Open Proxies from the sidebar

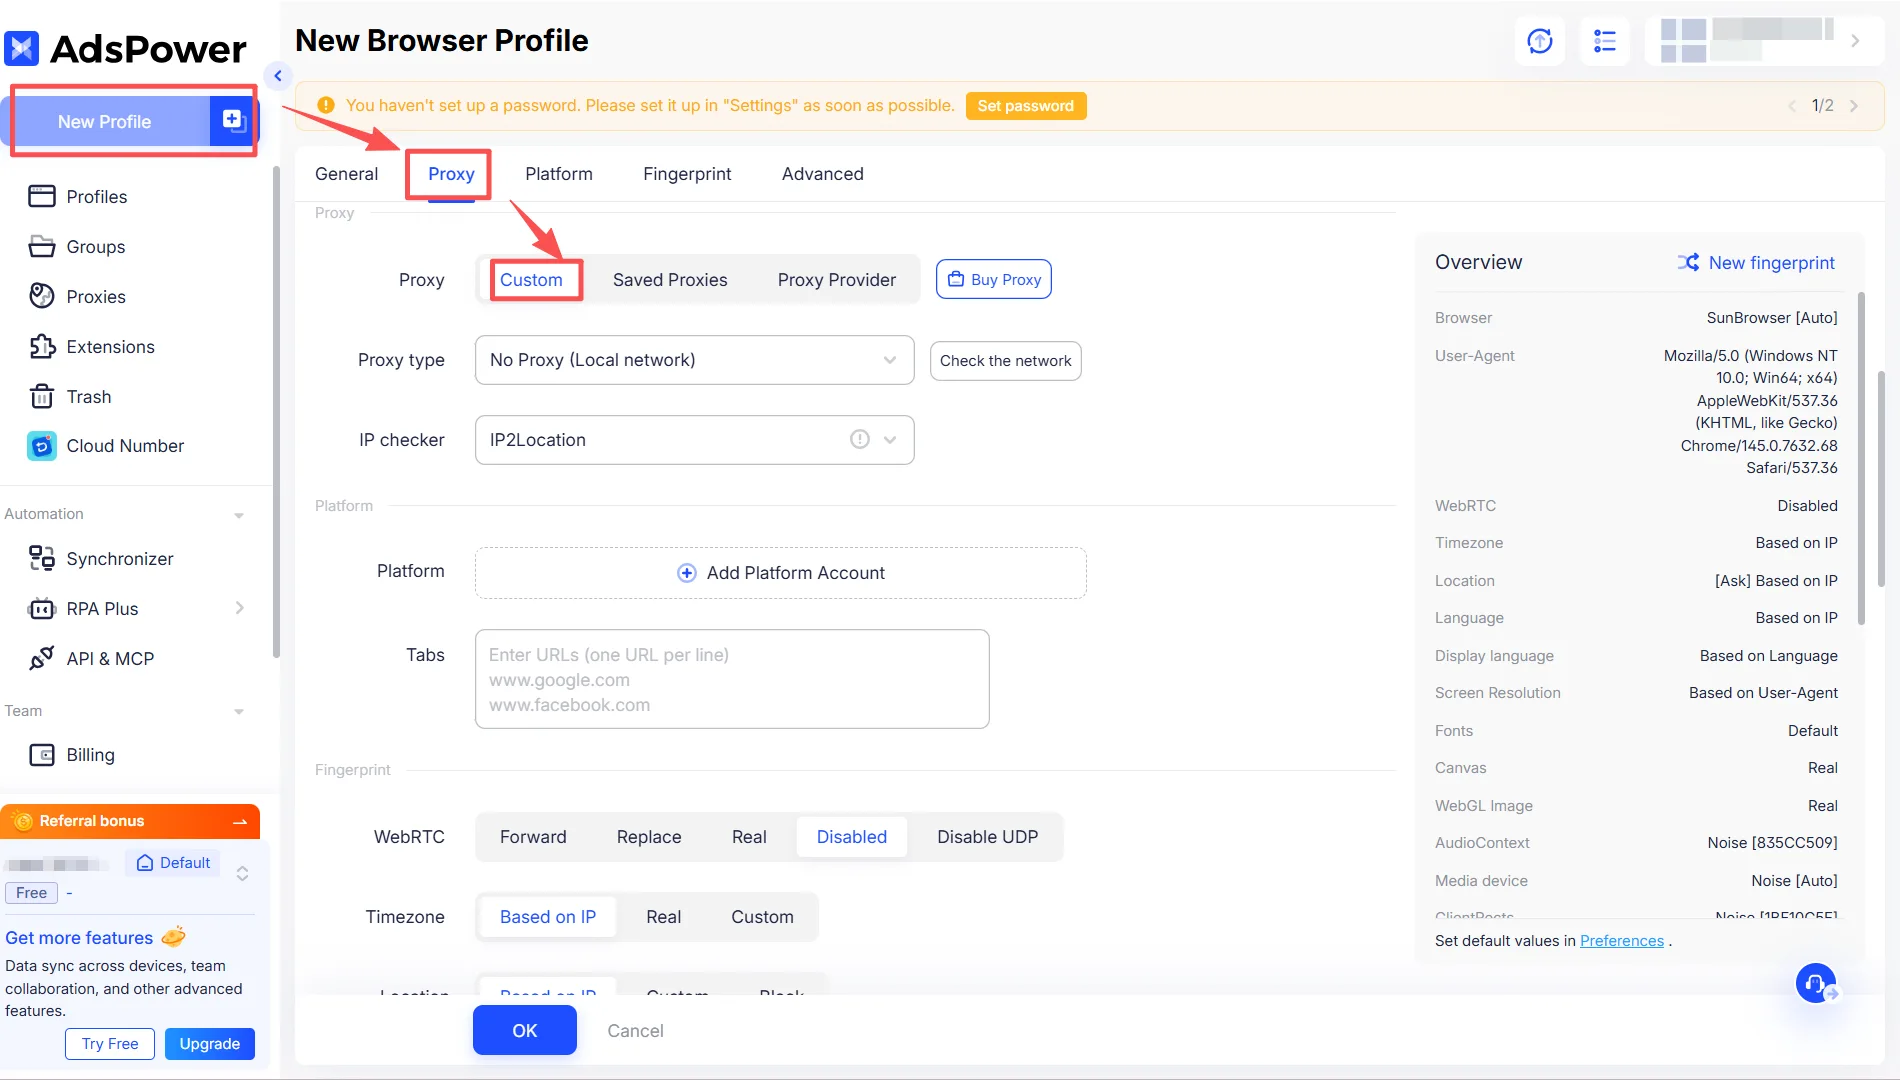tap(96, 296)
